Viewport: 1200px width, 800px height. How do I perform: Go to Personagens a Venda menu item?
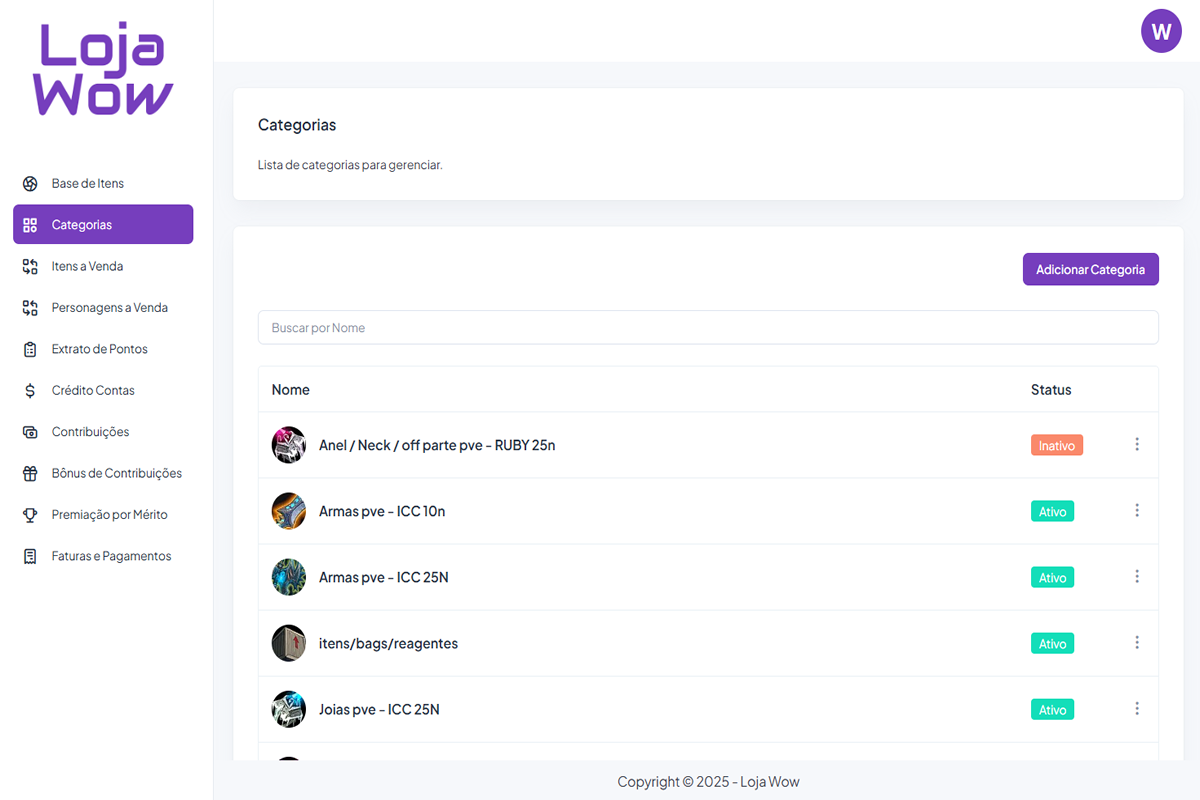[109, 308]
